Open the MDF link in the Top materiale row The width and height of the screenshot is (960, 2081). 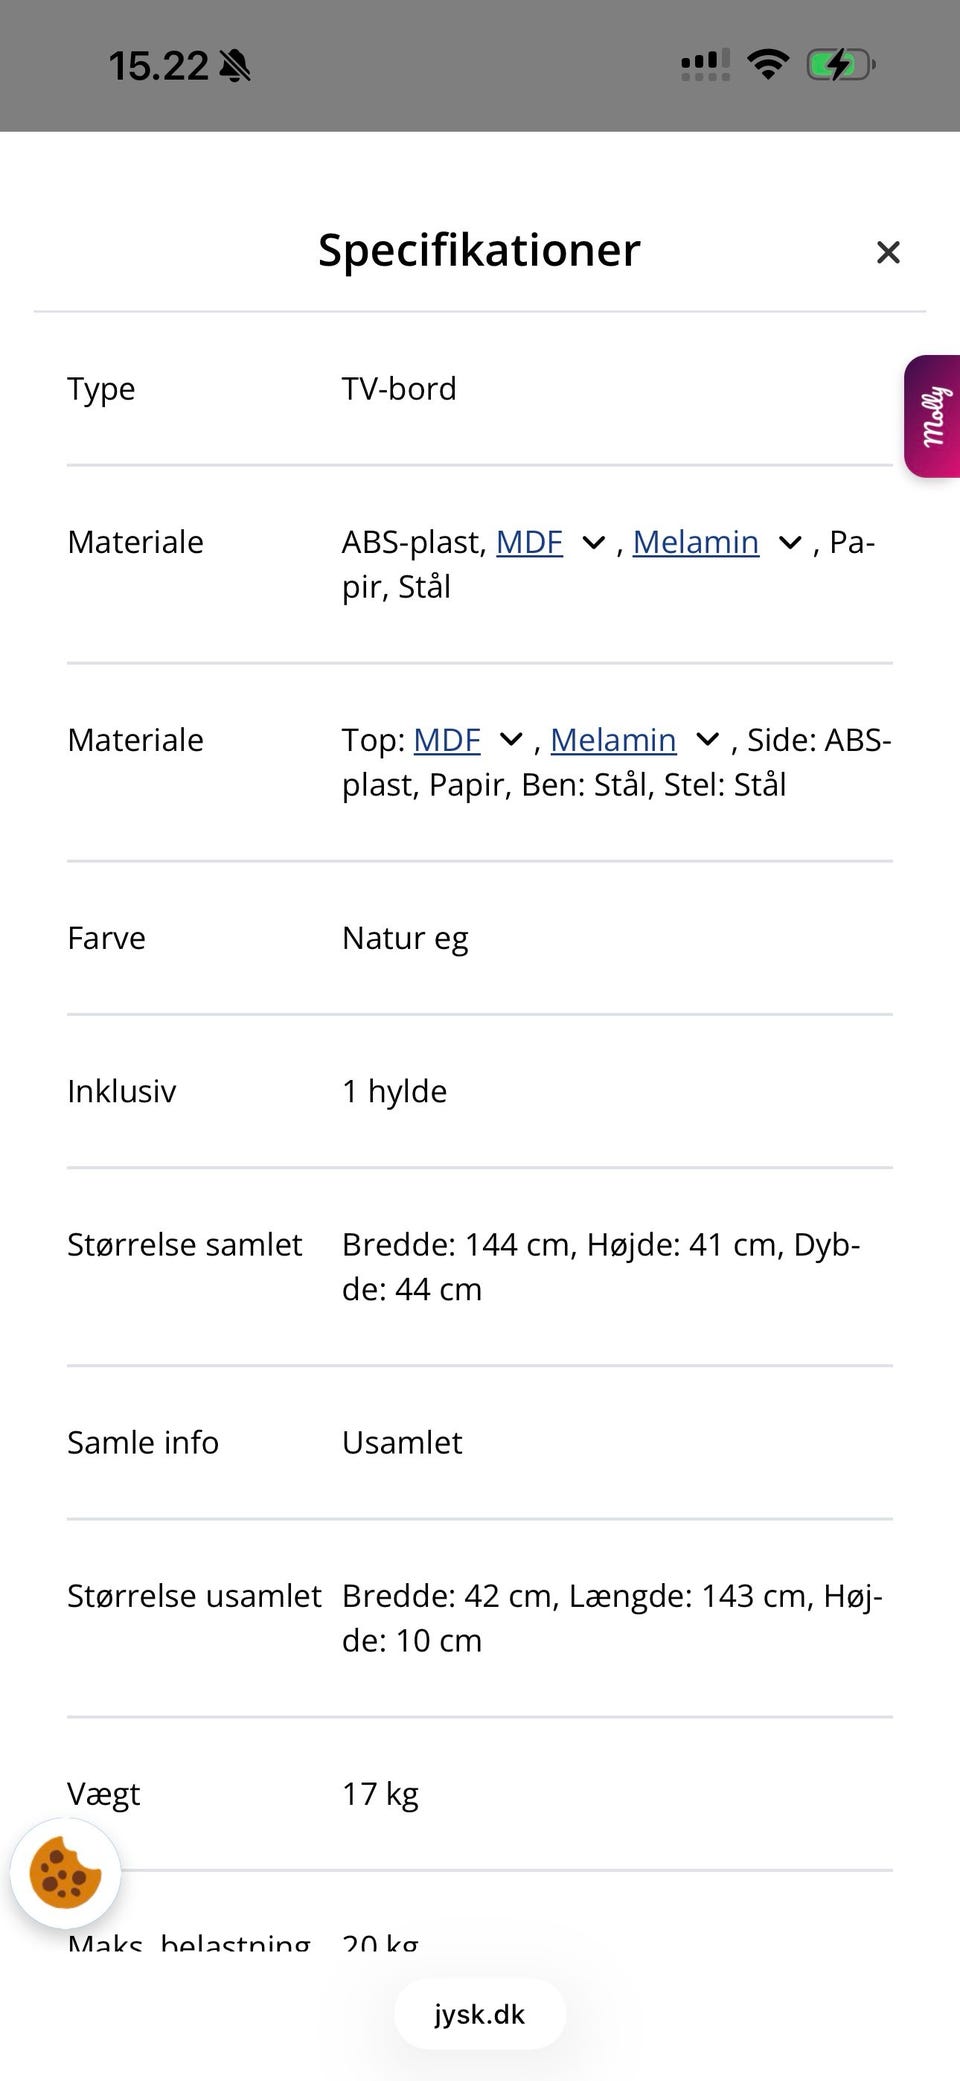(x=447, y=741)
